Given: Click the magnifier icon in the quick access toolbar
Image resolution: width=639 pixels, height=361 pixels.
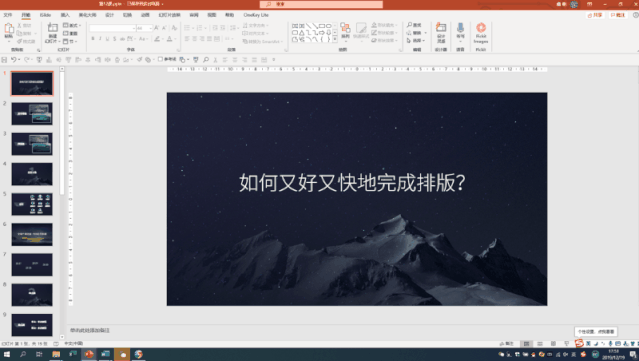Looking at the screenshot, I should tap(206, 59).
